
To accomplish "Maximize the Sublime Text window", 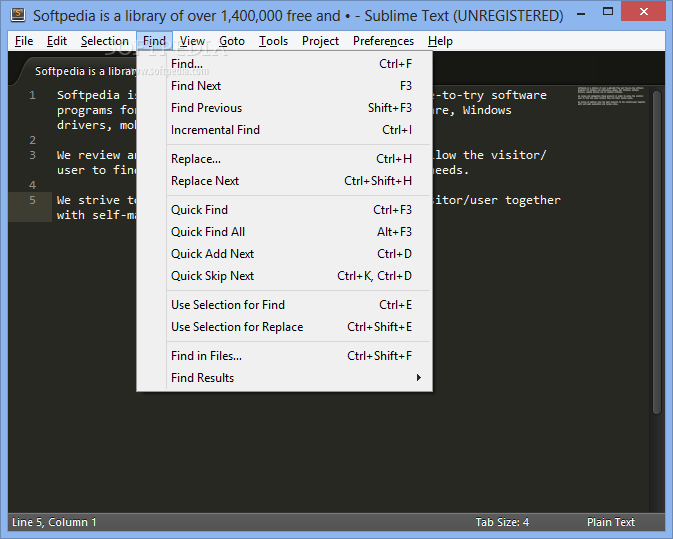I will [x=608, y=12].
